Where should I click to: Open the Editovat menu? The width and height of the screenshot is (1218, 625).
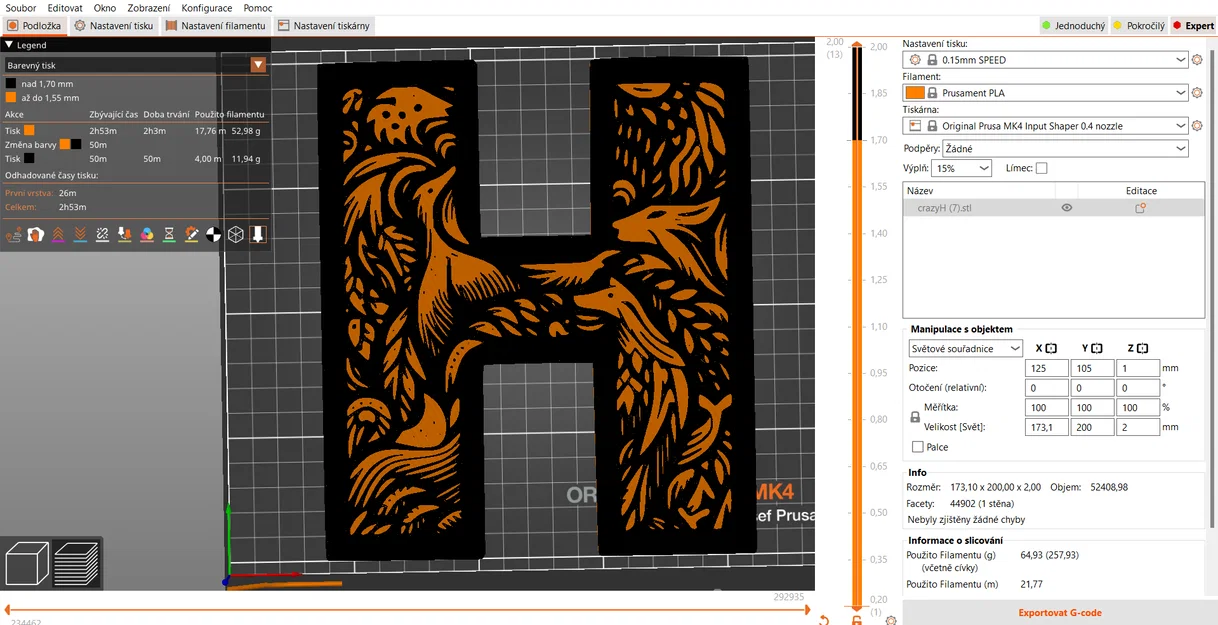65,8
